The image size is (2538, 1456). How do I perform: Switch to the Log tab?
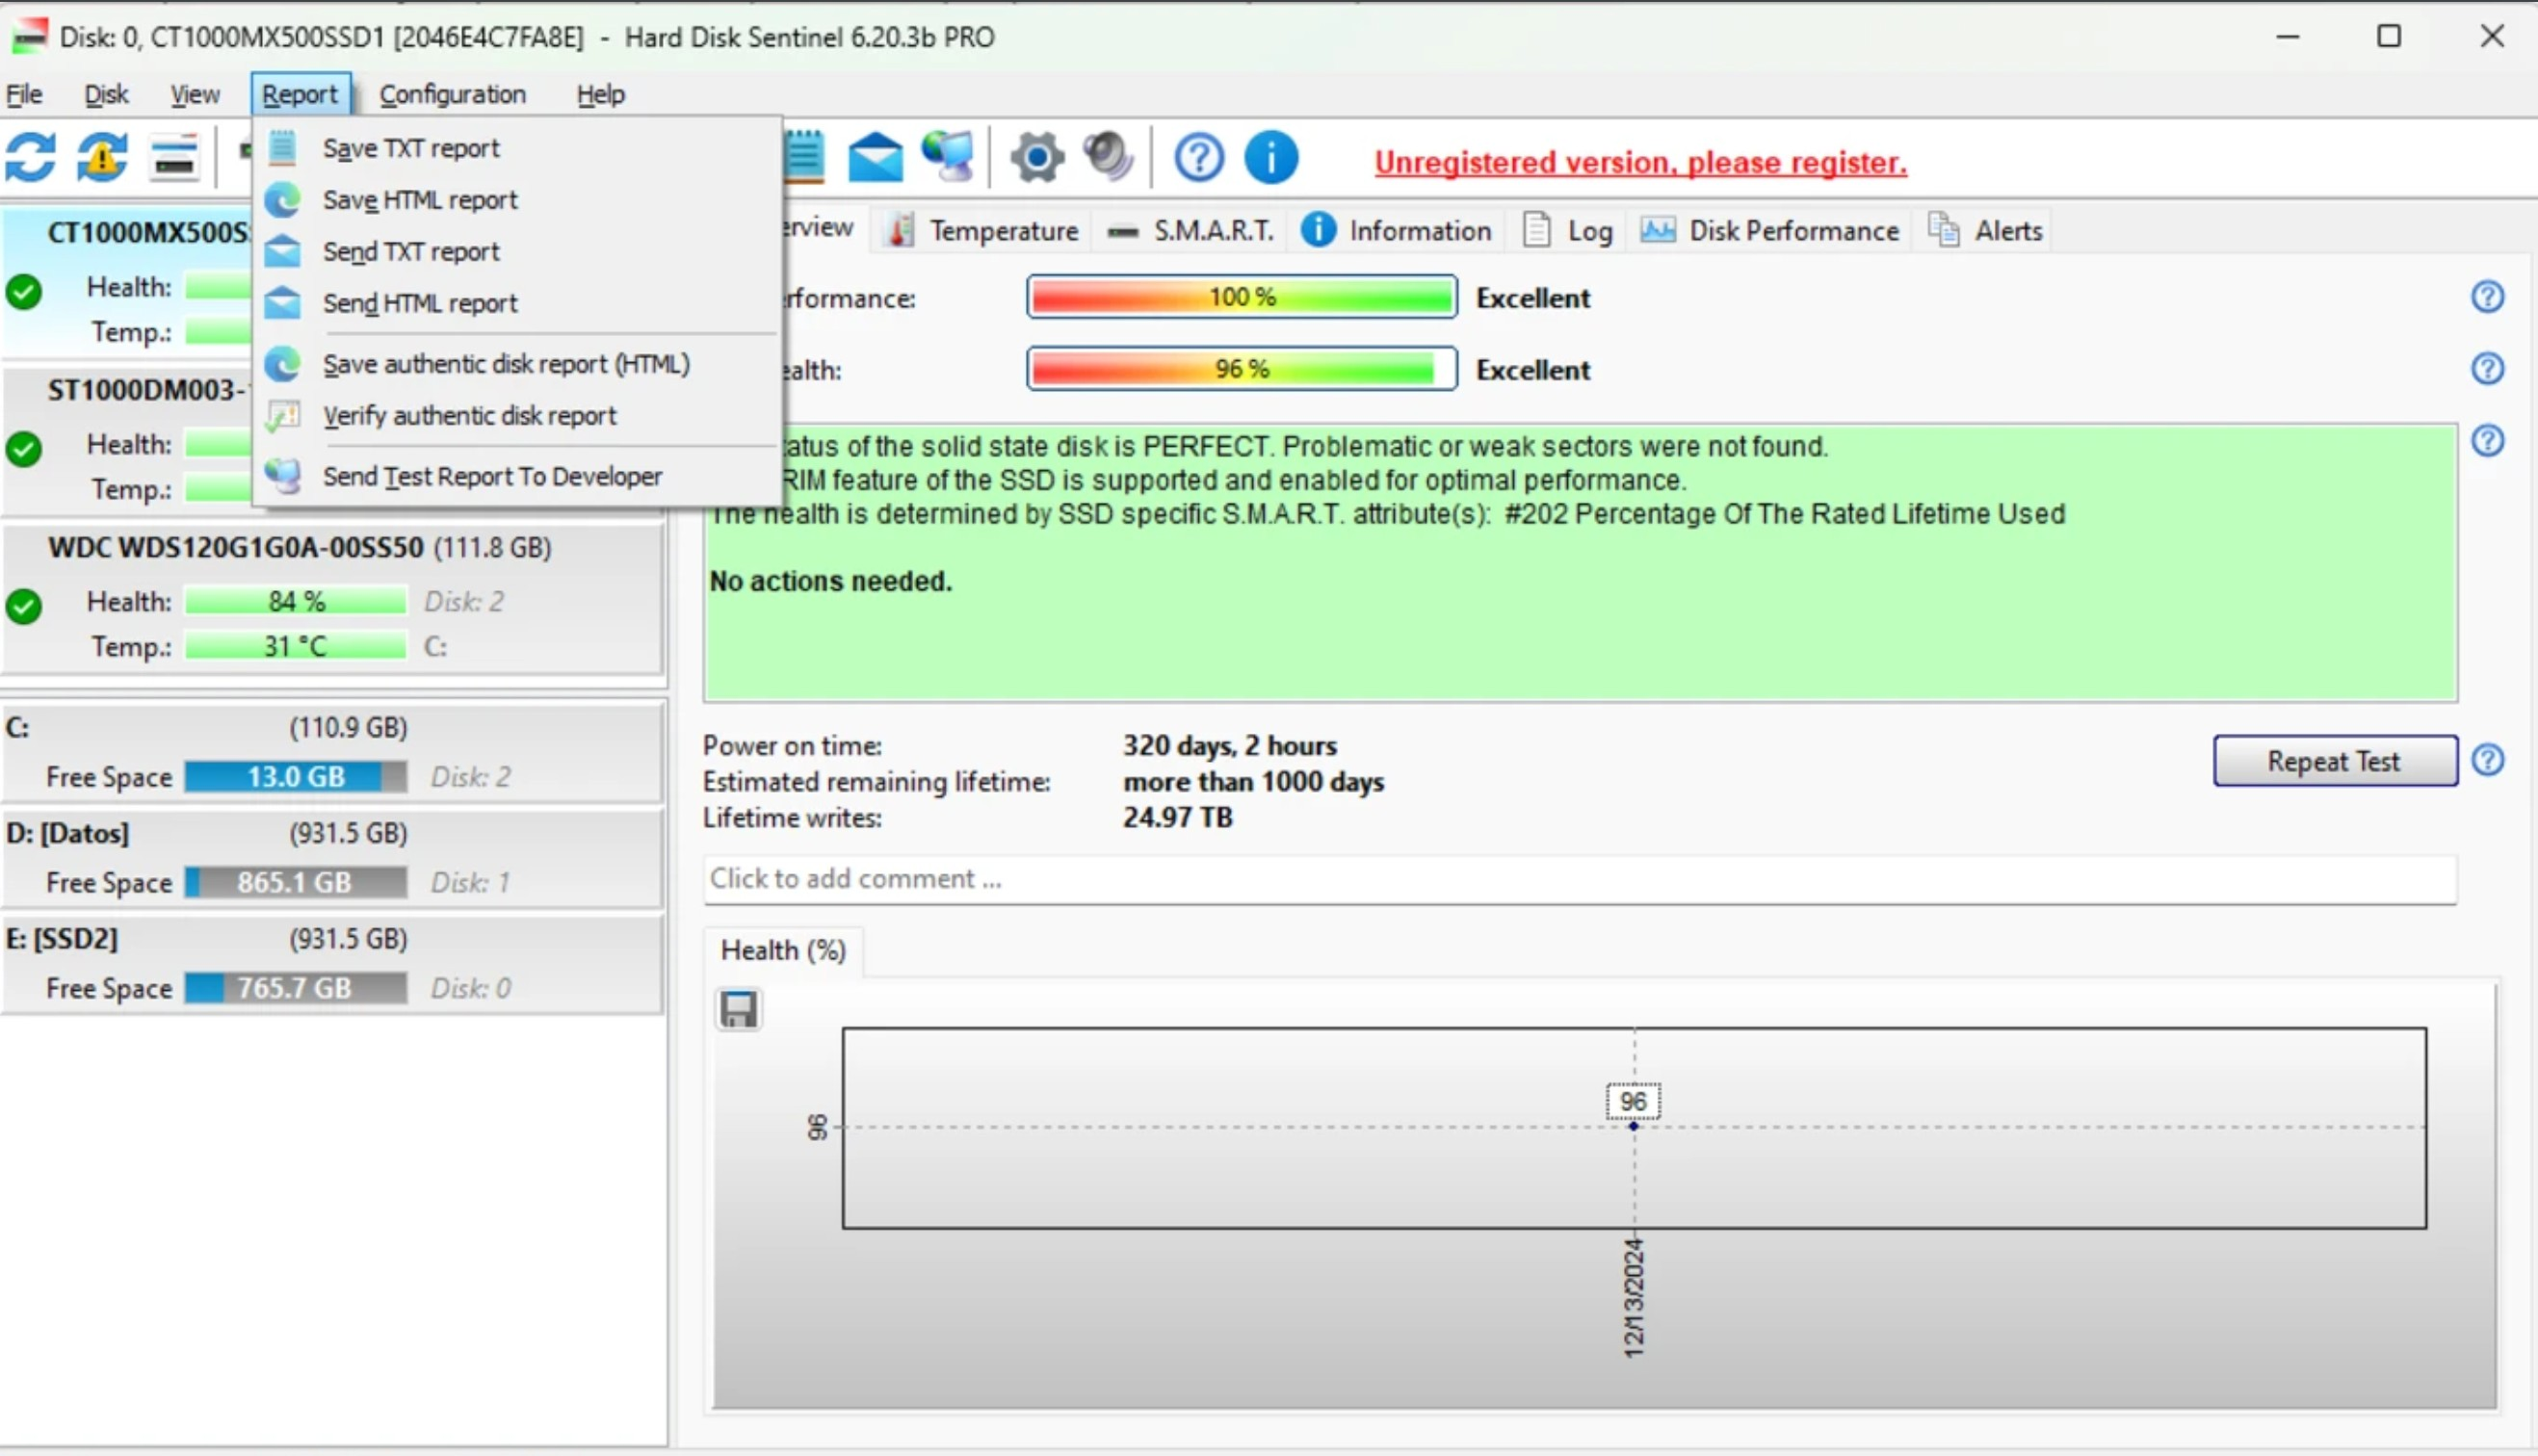point(1567,231)
